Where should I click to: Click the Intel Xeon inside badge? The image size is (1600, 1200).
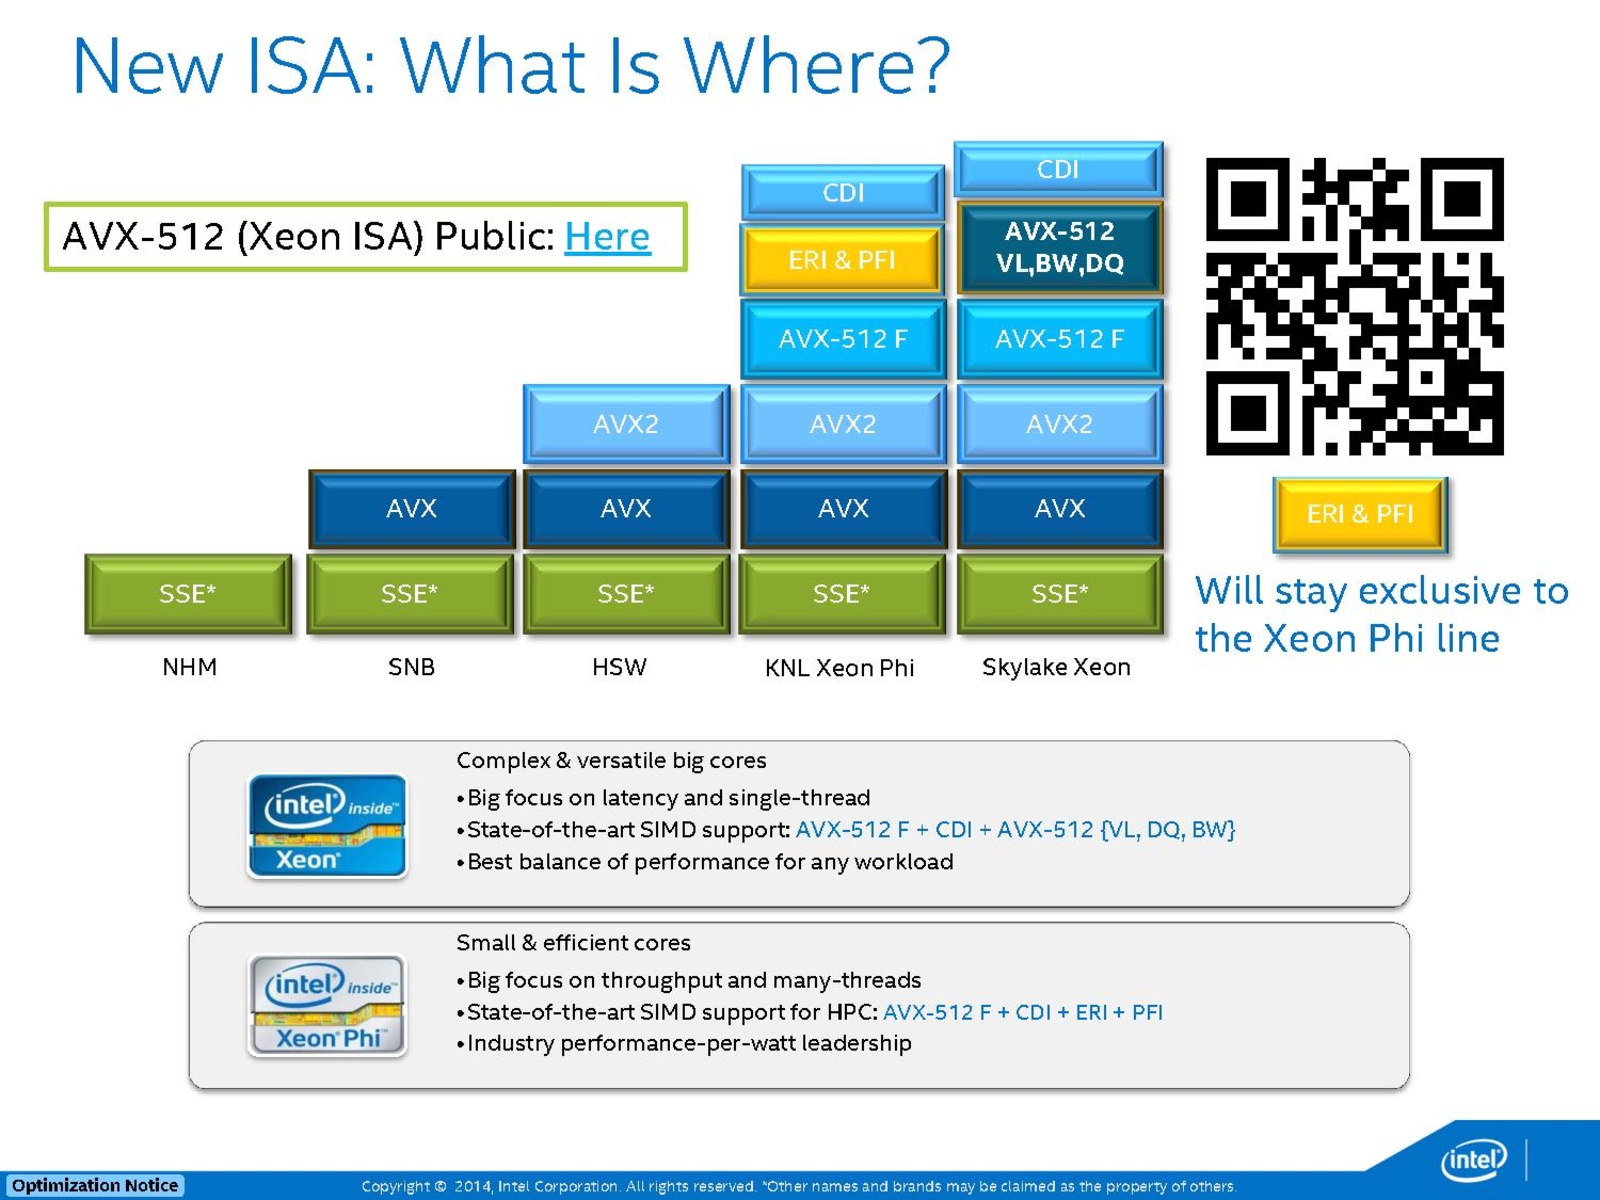(x=327, y=826)
